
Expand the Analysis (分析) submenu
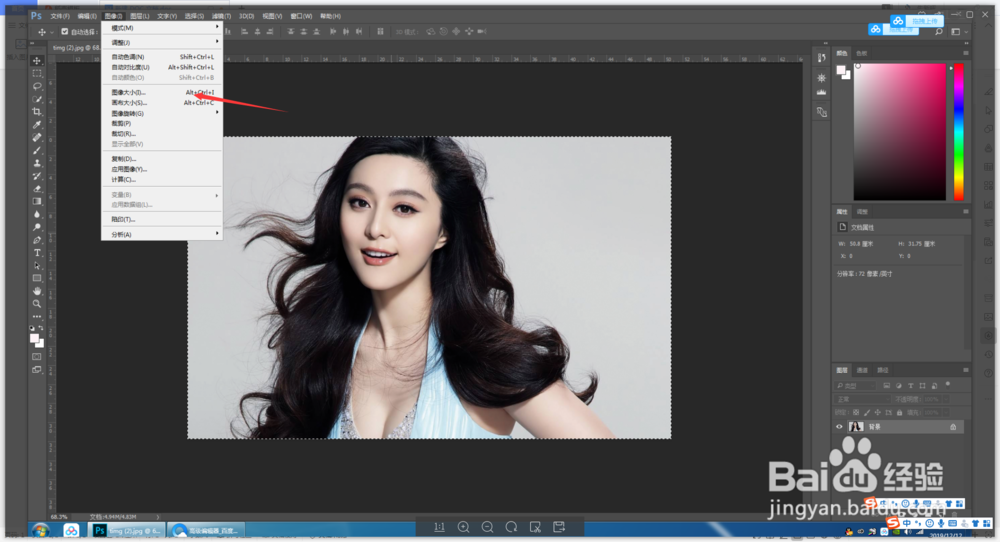point(162,234)
